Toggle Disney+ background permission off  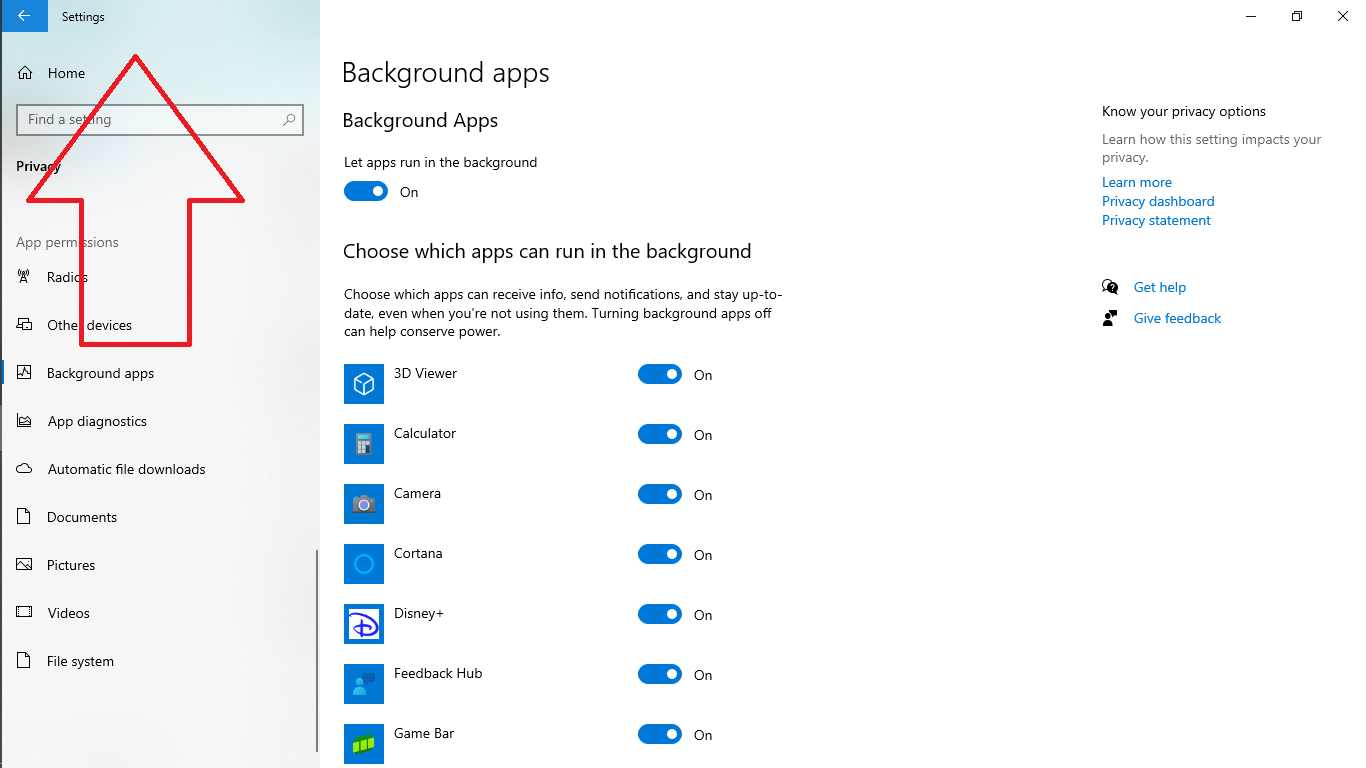tap(660, 614)
